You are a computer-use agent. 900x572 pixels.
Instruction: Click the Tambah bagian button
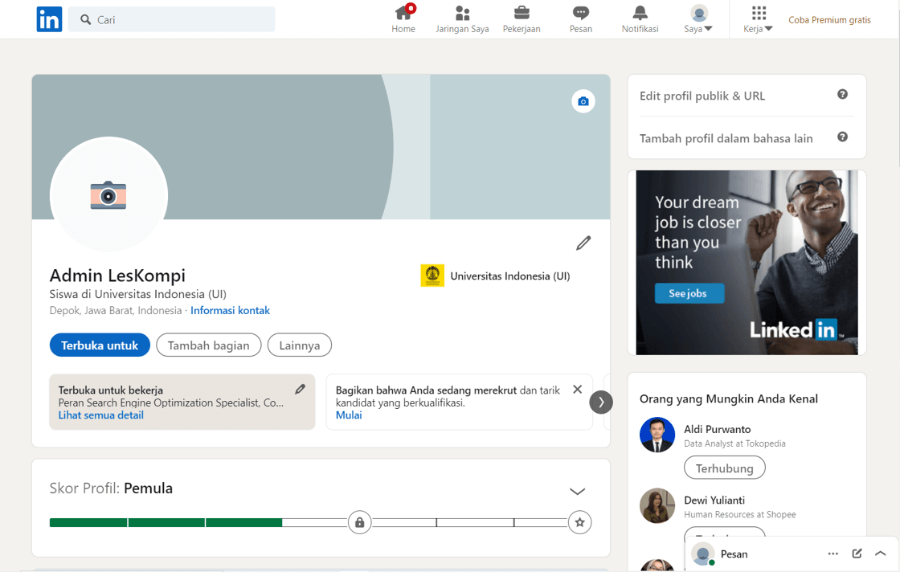pyautogui.click(x=208, y=345)
